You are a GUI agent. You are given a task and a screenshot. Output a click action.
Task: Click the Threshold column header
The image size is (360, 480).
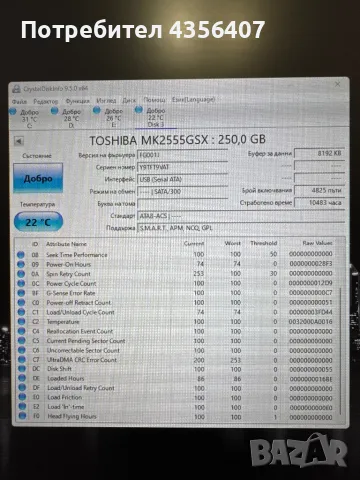pos(264,243)
